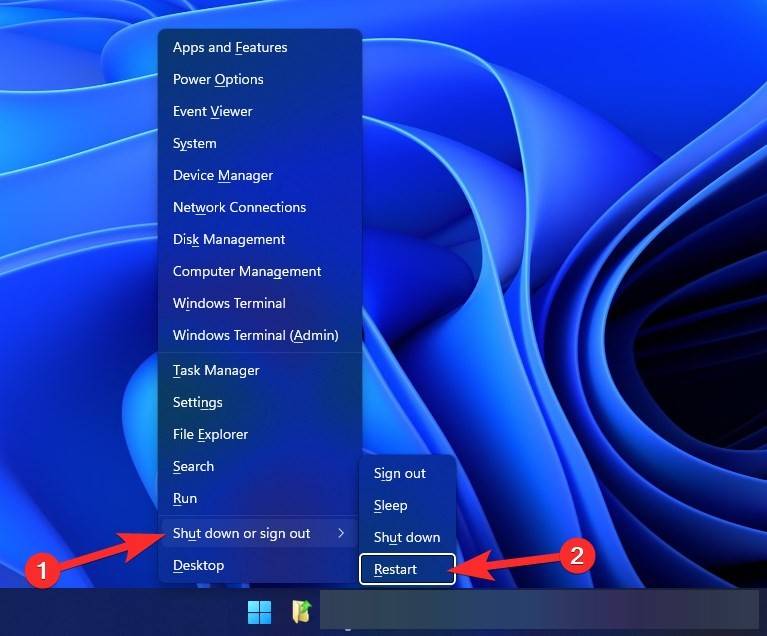Open Disk Management

(x=260, y=239)
